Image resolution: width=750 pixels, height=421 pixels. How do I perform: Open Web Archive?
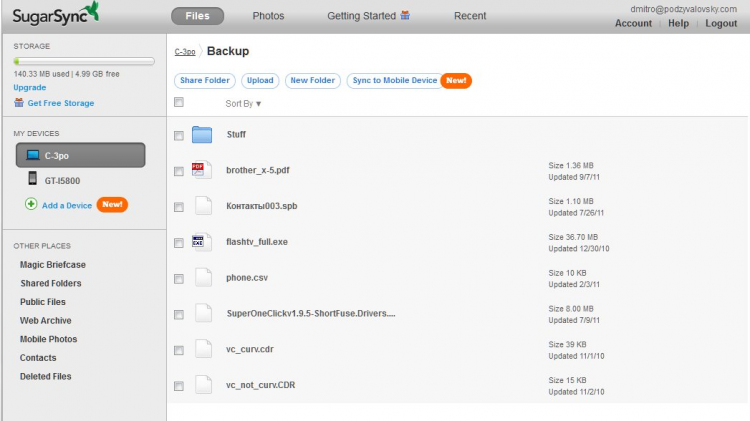coord(45,321)
